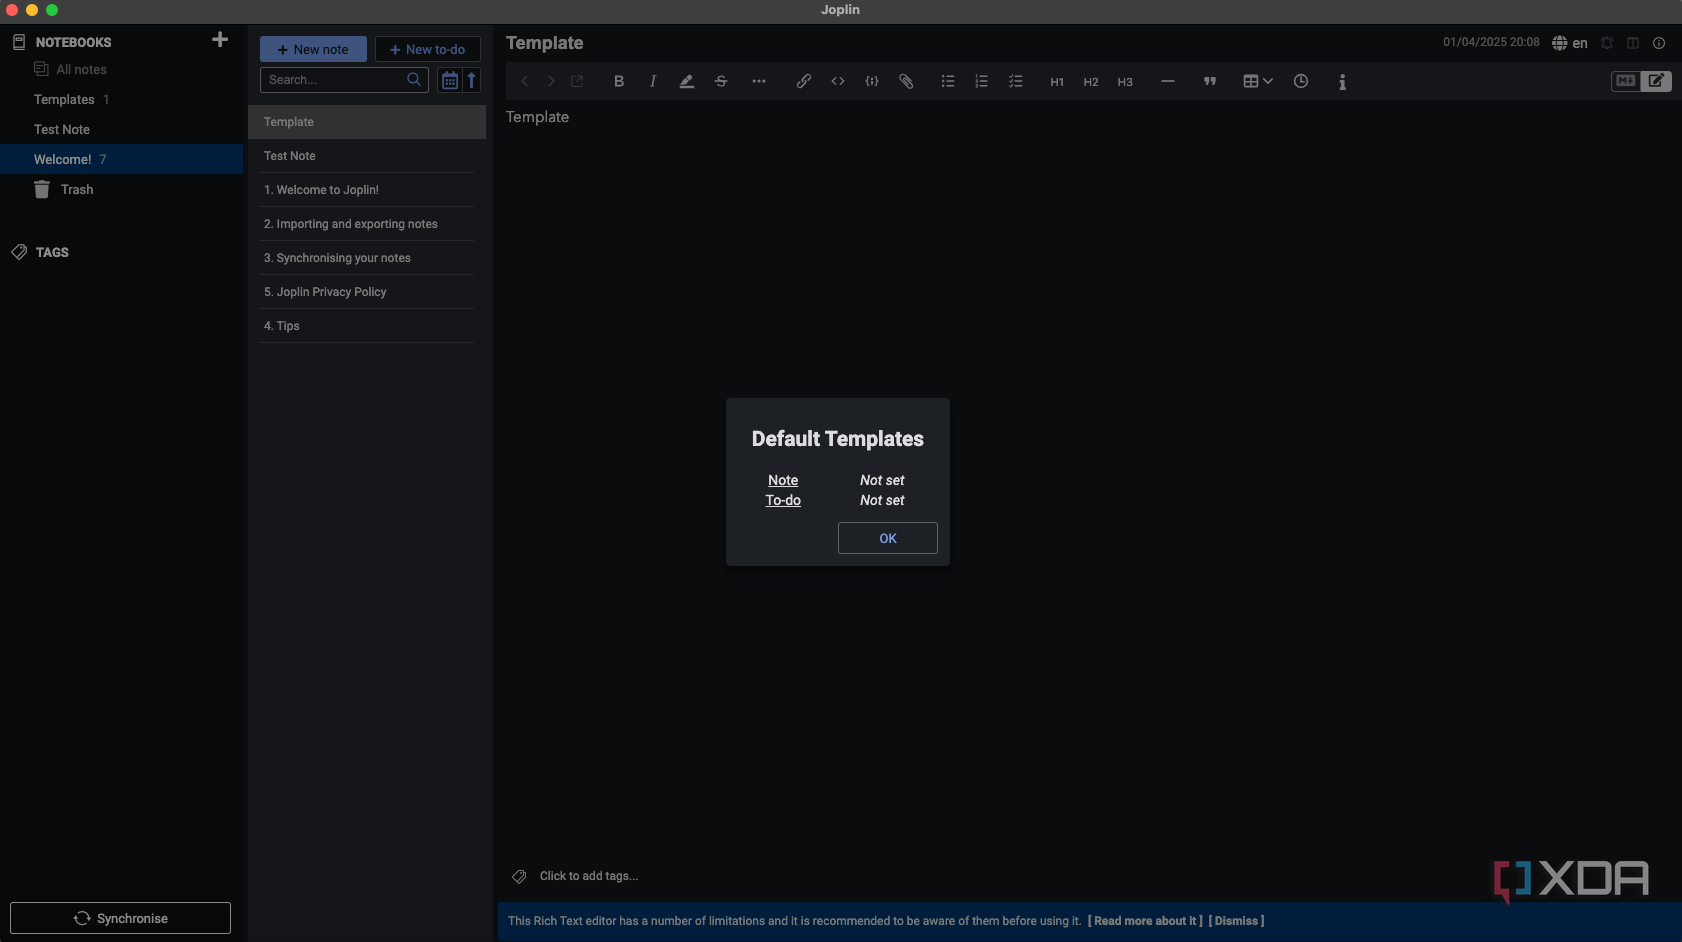
Task: Insert current date and time
Action: 1301,82
